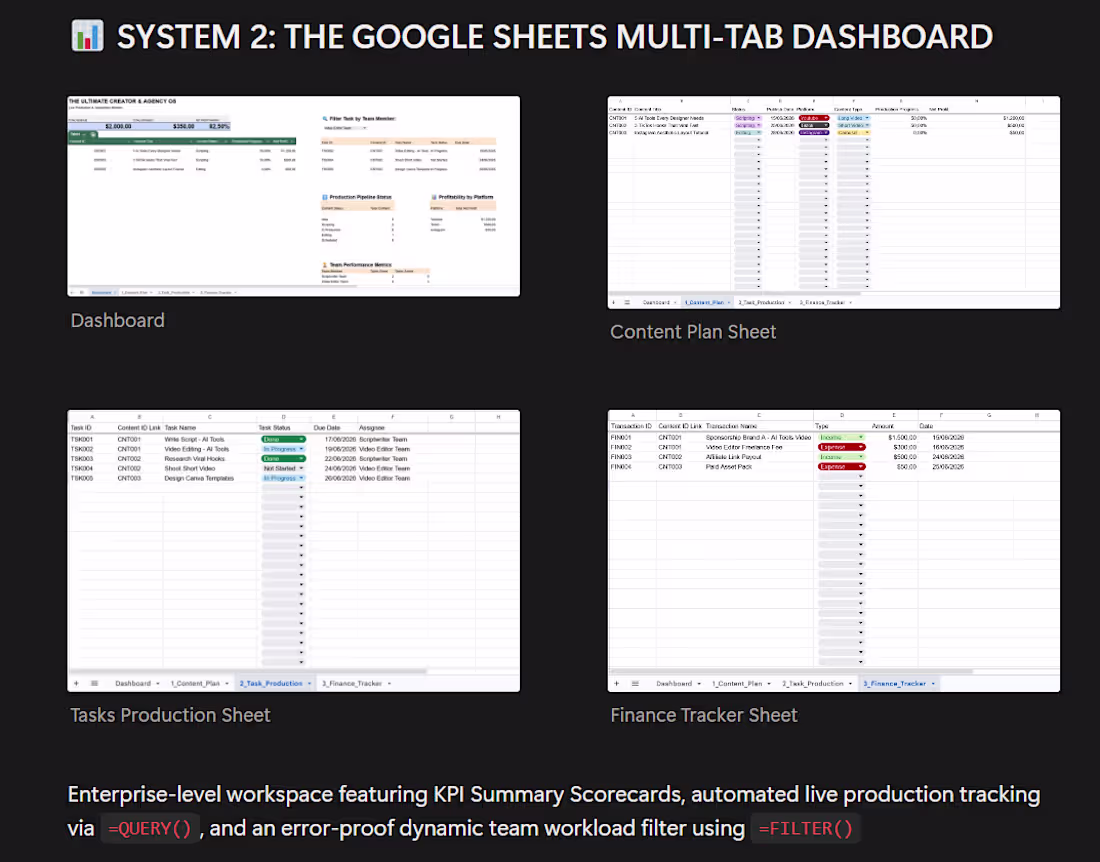Click the 'Design Canva Templates' task name cell
1100x862 pixels.
tap(199, 478)
